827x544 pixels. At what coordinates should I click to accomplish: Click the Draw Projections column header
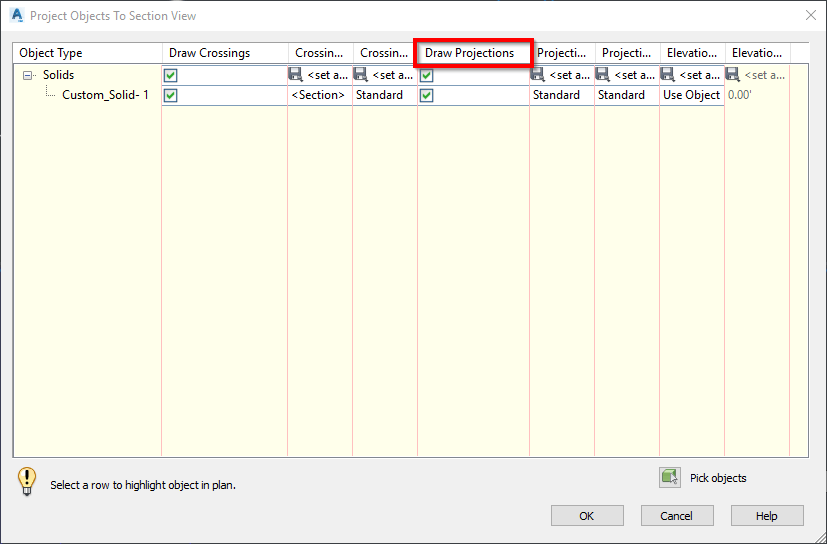pos(474,53)
